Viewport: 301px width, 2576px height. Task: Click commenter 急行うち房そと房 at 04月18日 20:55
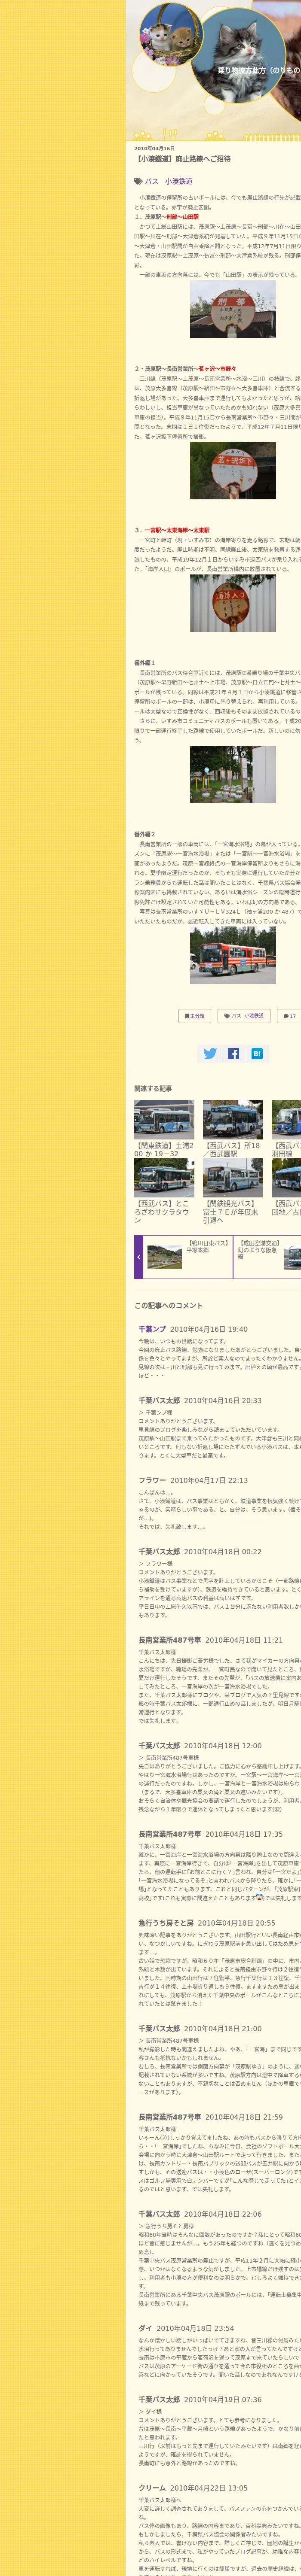coord(166,1923)
